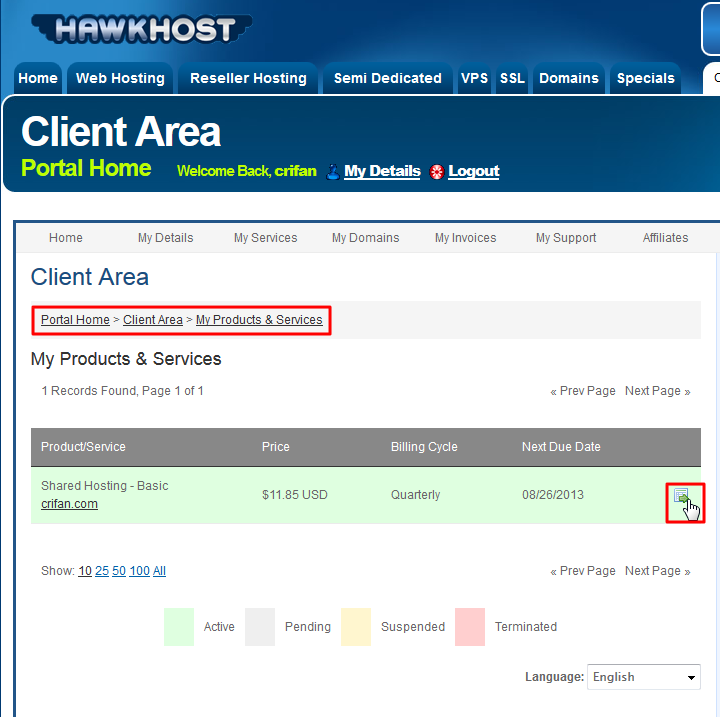Click the Quarterly billing cycle cell

pyautogui.click(x=415, y=495)
